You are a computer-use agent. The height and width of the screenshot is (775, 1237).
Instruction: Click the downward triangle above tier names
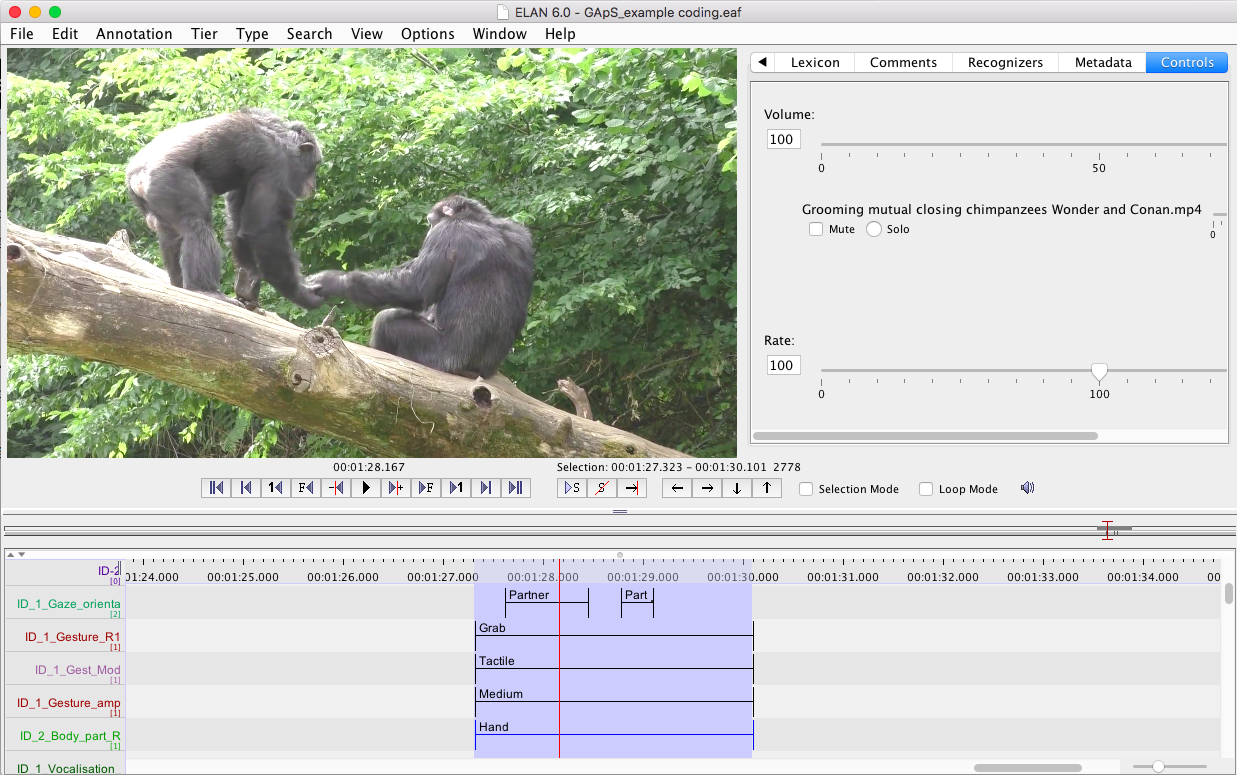[22, 553]
